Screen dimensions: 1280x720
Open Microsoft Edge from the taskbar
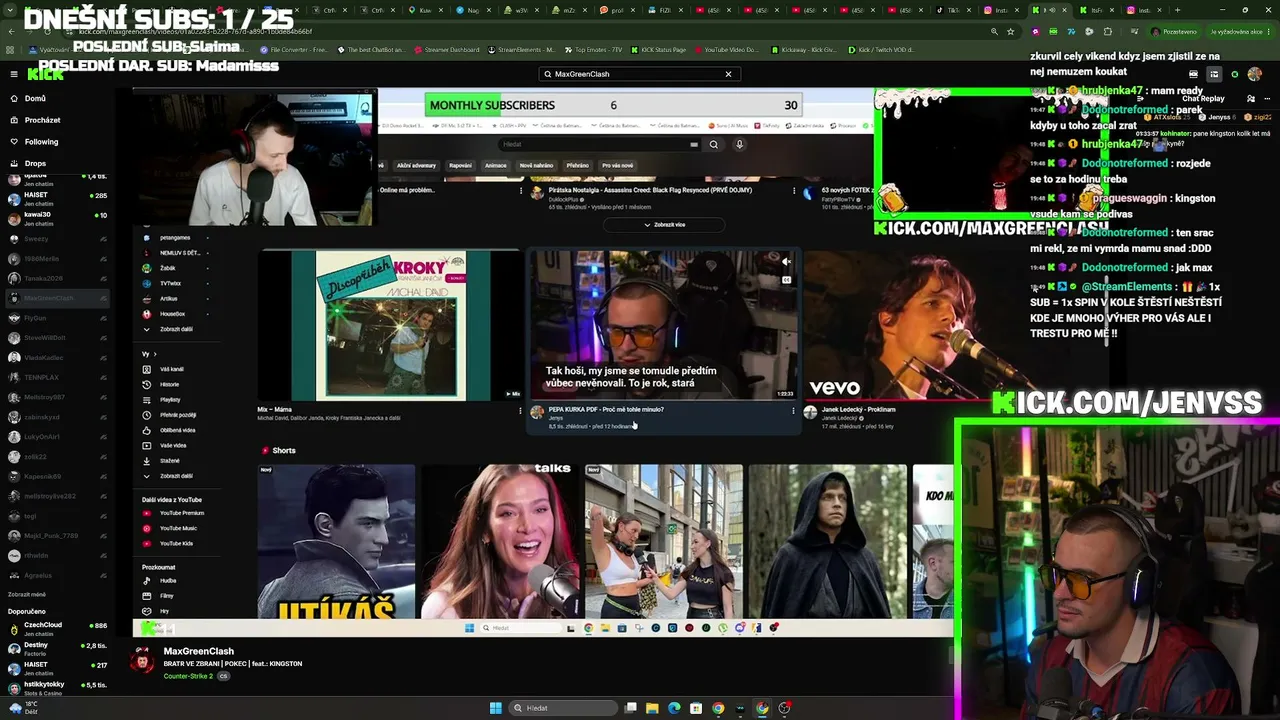point(674,708)
